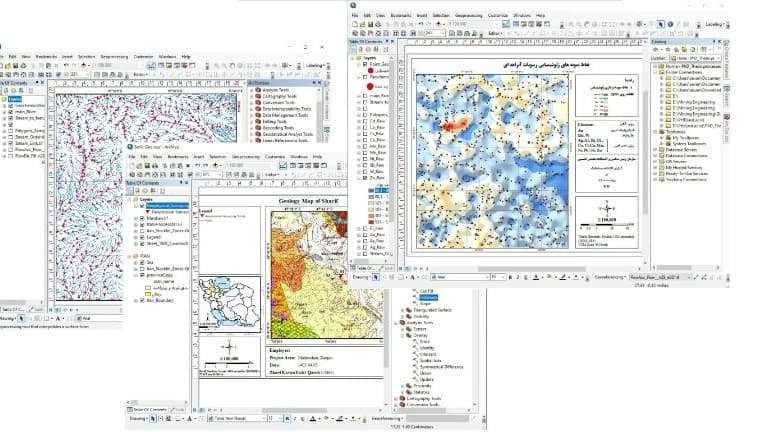Viewport: 768px width, 432px height.
Task: Toggle Cu_Raw layer checkbox in right window
Action: (x=365, y=140)
